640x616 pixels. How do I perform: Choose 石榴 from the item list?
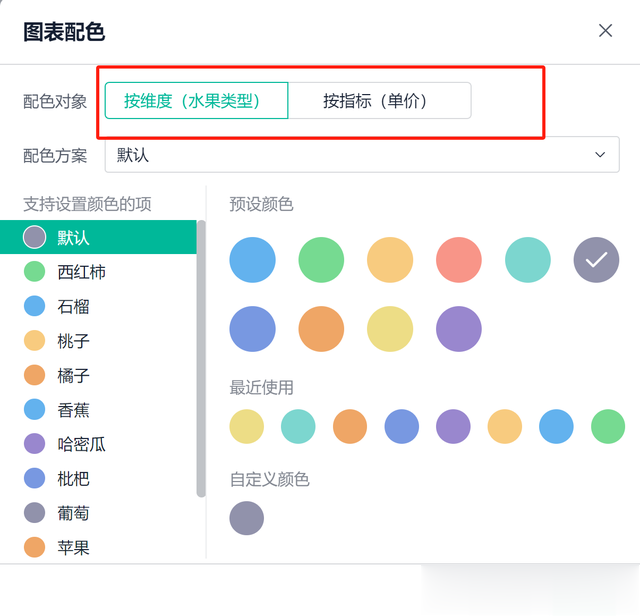(x=98, y=306)
